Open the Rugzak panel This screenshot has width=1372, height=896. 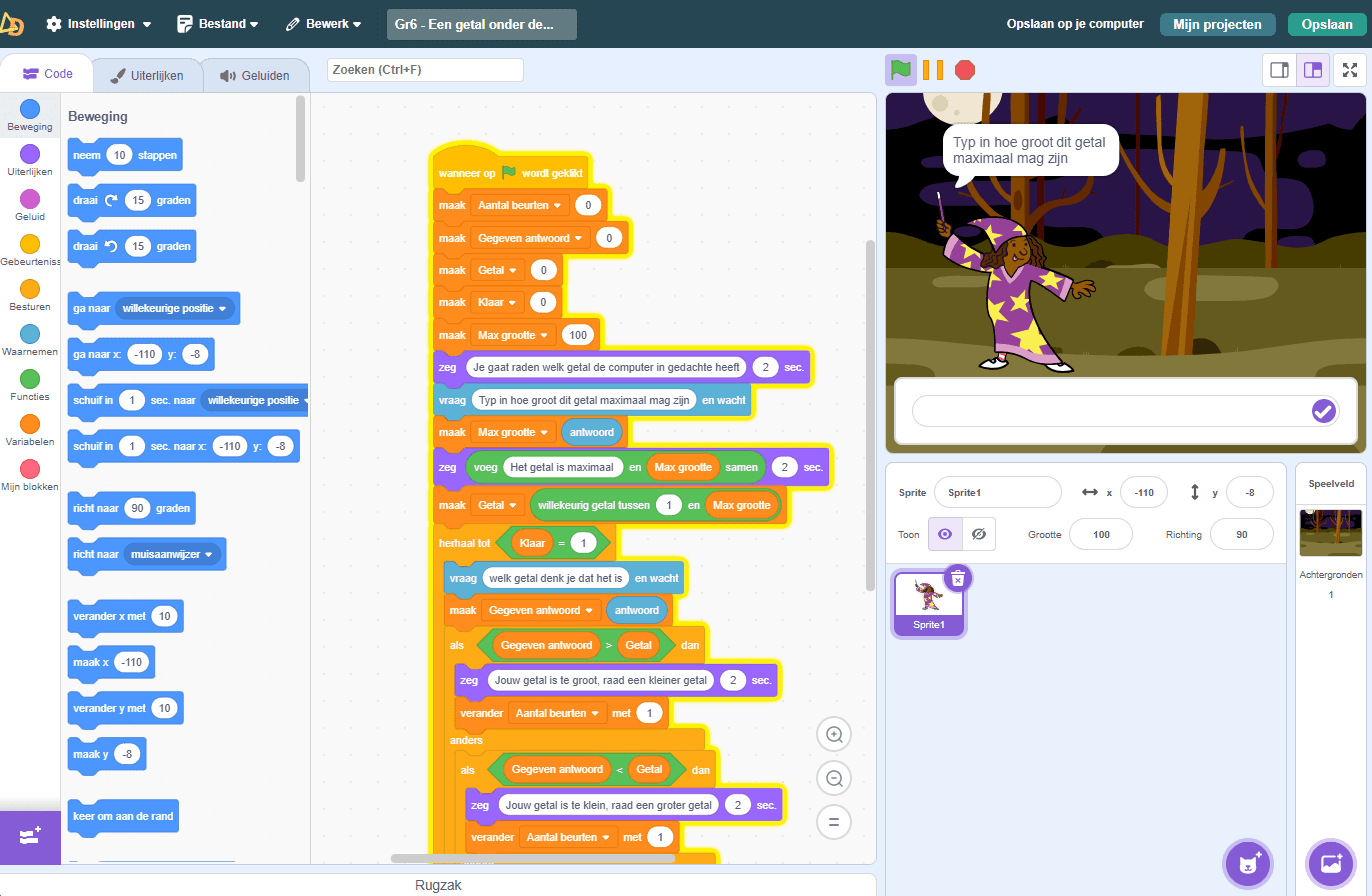coord(438,885)
